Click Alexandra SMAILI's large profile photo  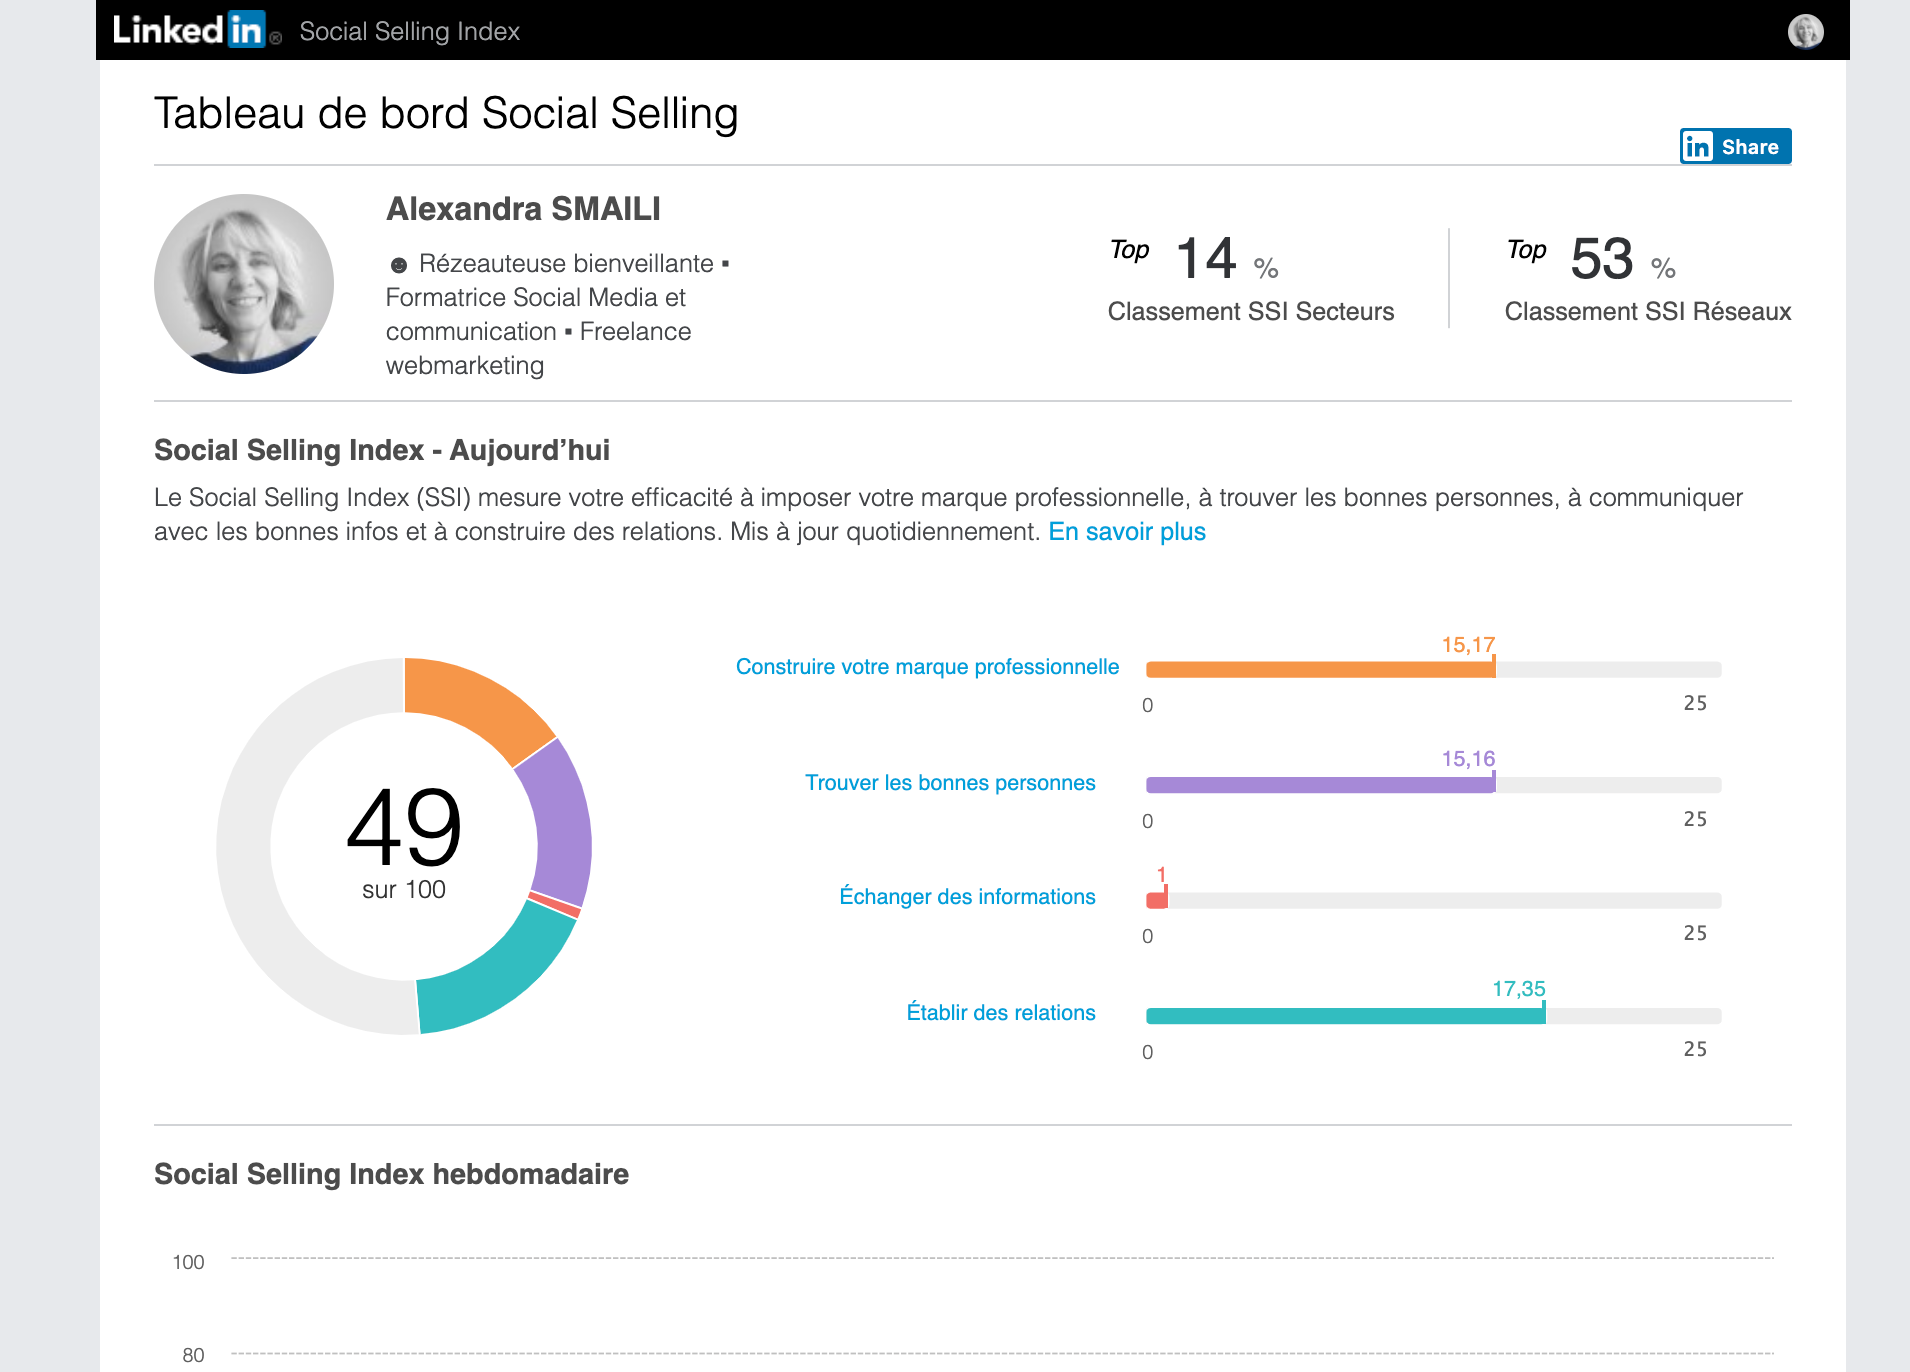pyautogui.click(x=244, y=284)
